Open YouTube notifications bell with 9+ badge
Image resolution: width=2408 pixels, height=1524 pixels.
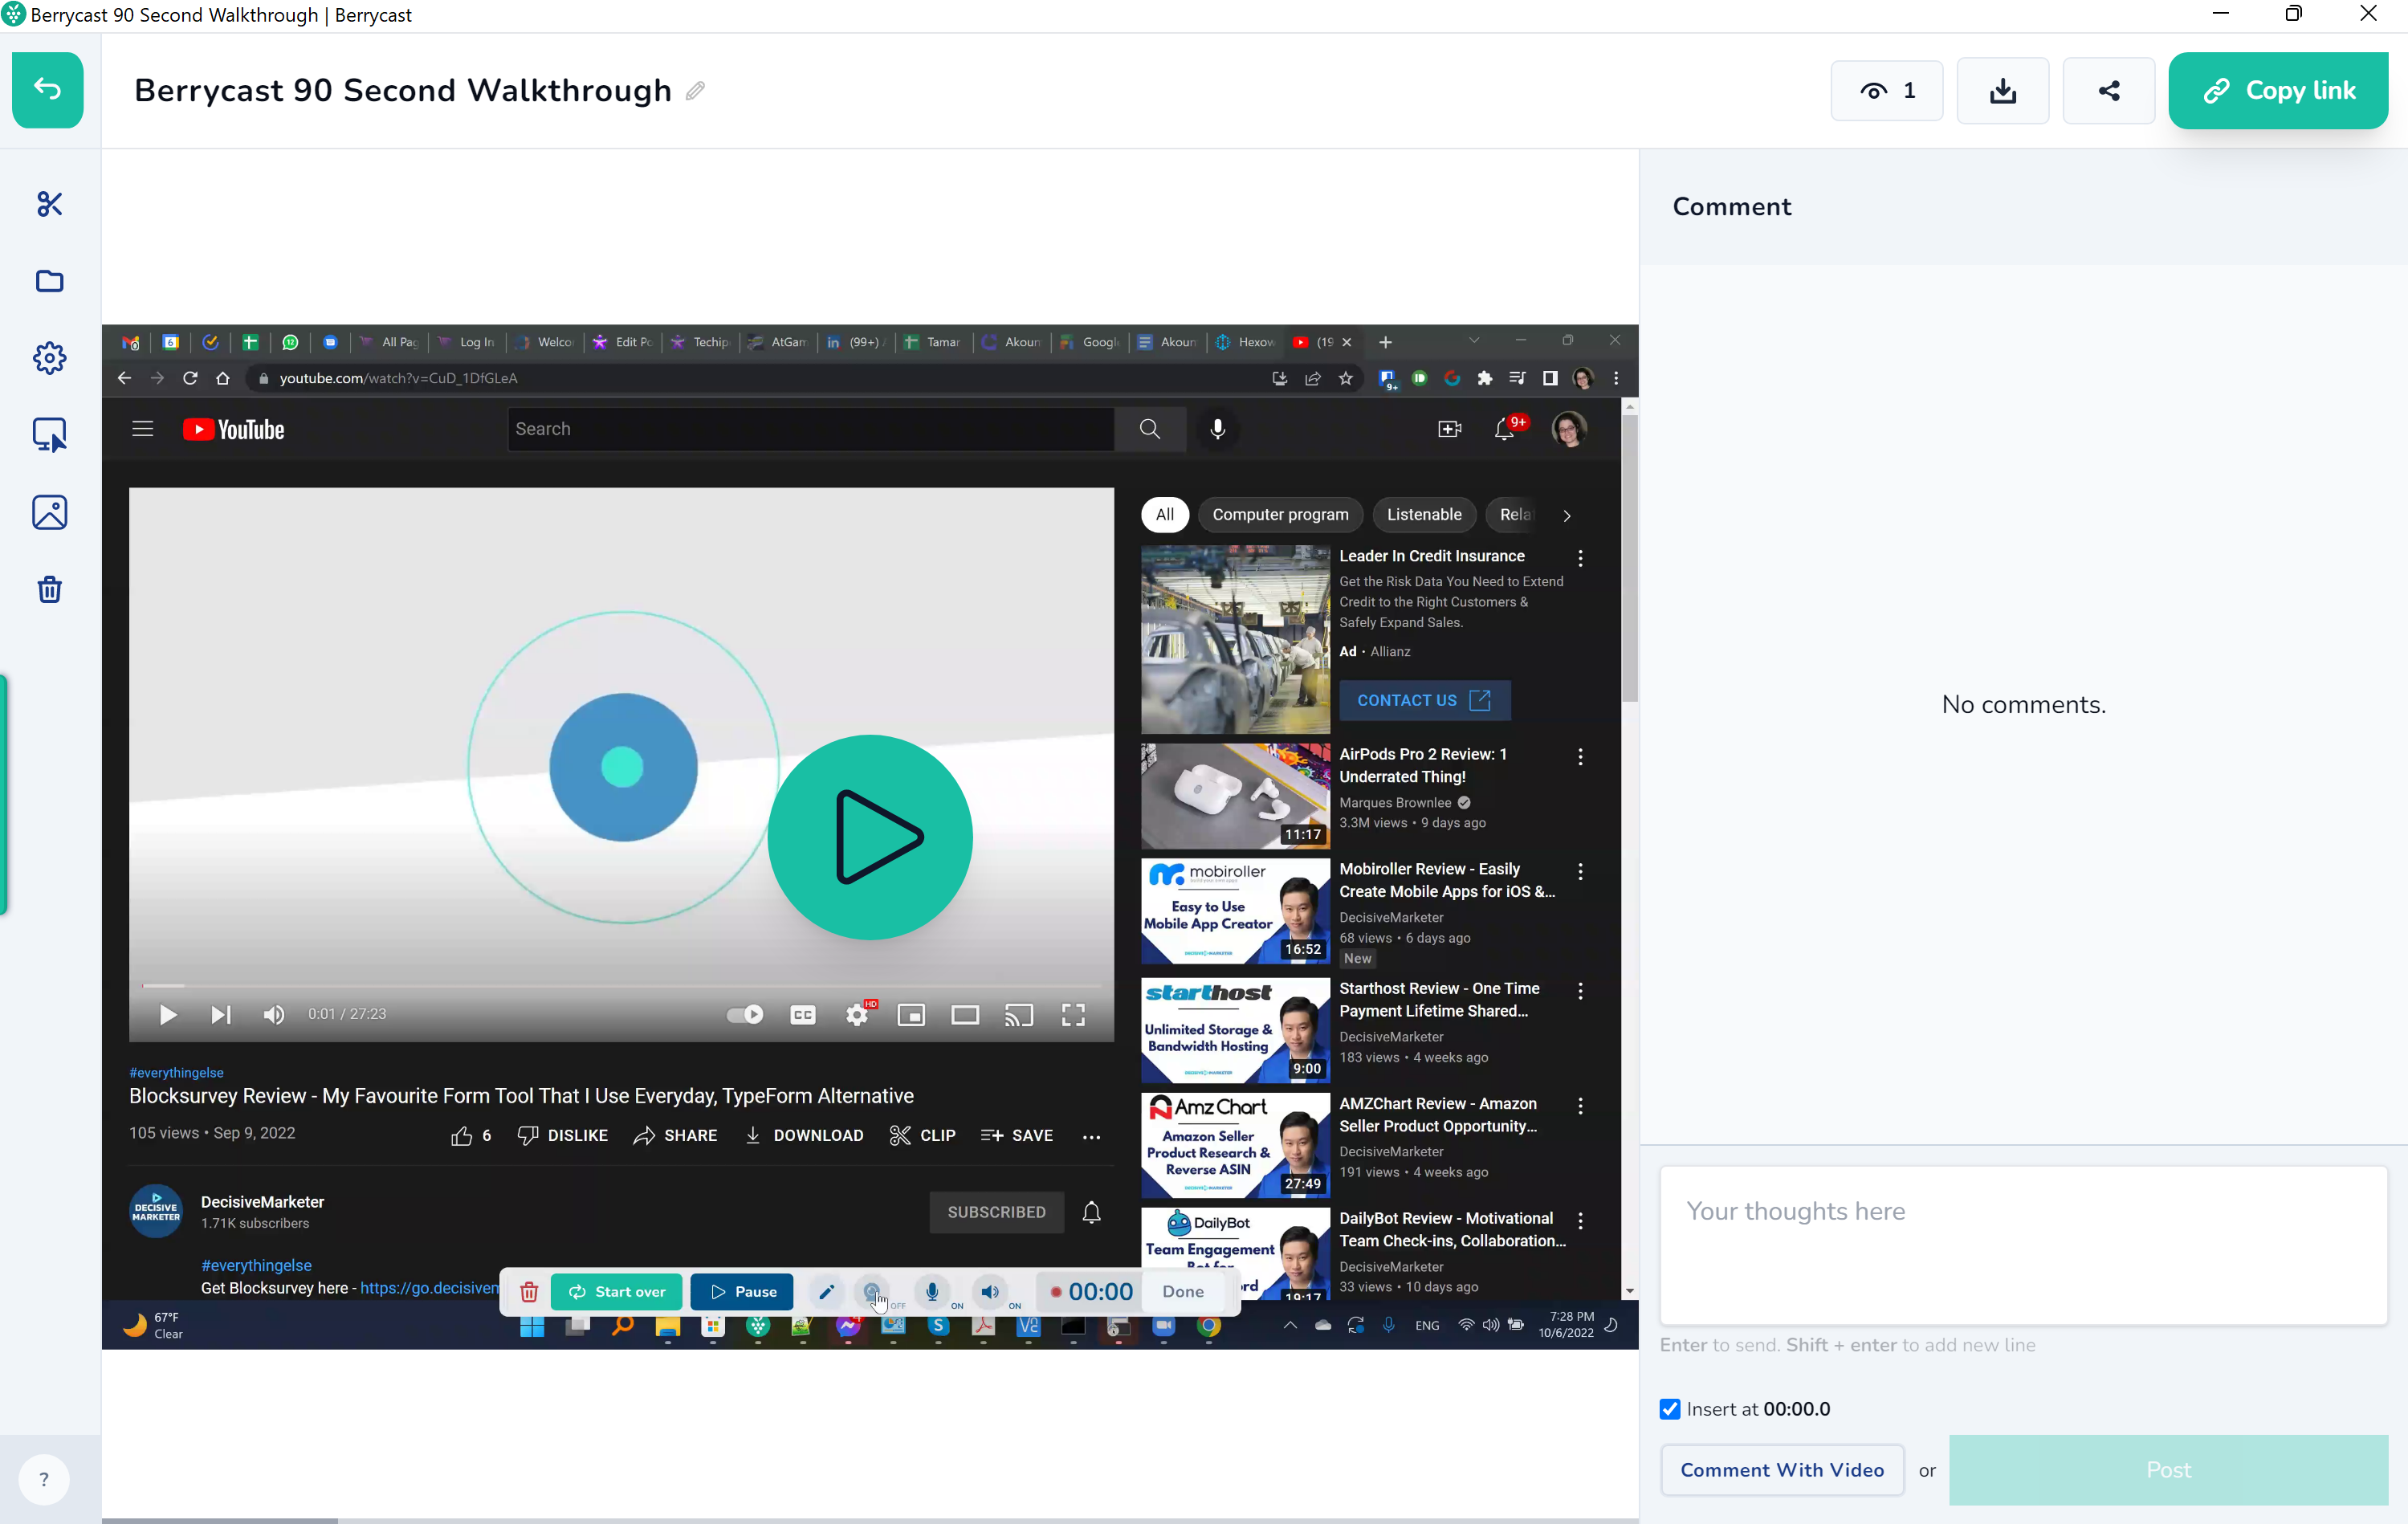coord(1505,429)
